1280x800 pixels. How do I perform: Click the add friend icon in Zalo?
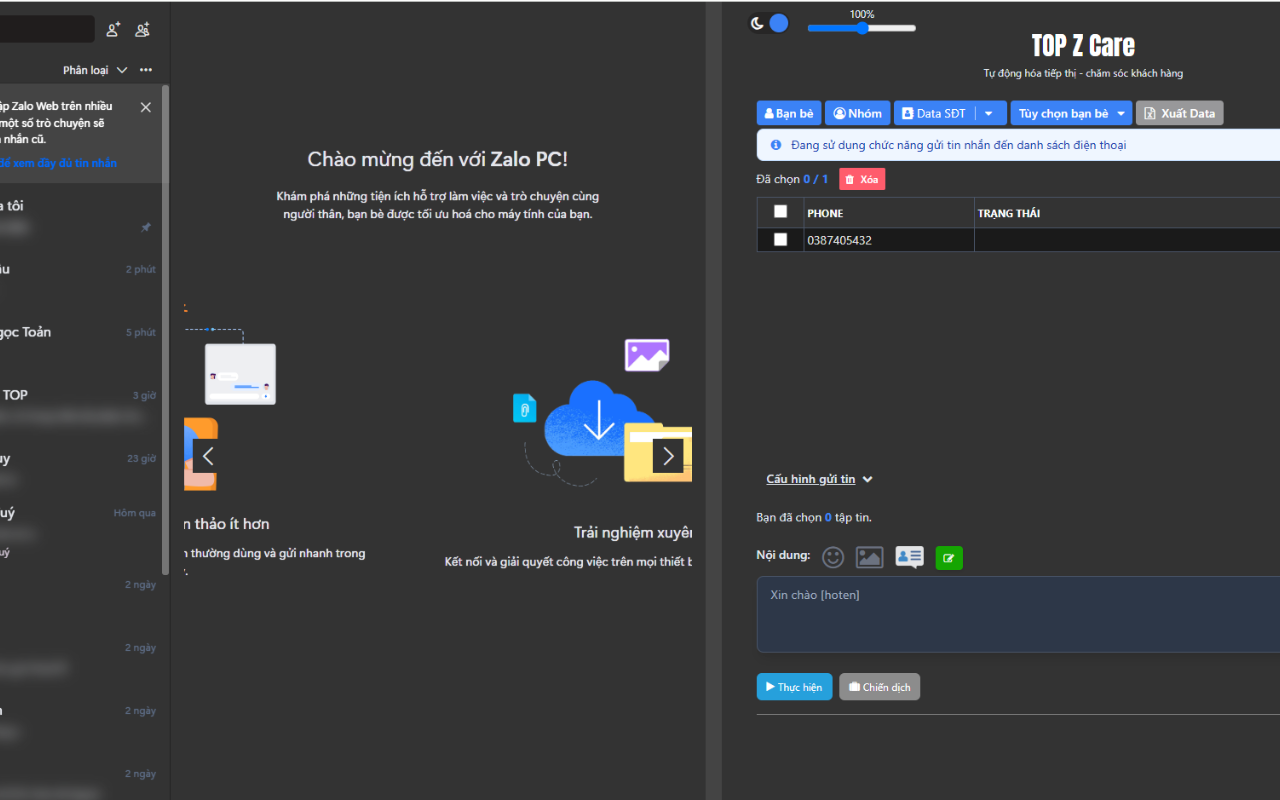[x=114, y=30]
